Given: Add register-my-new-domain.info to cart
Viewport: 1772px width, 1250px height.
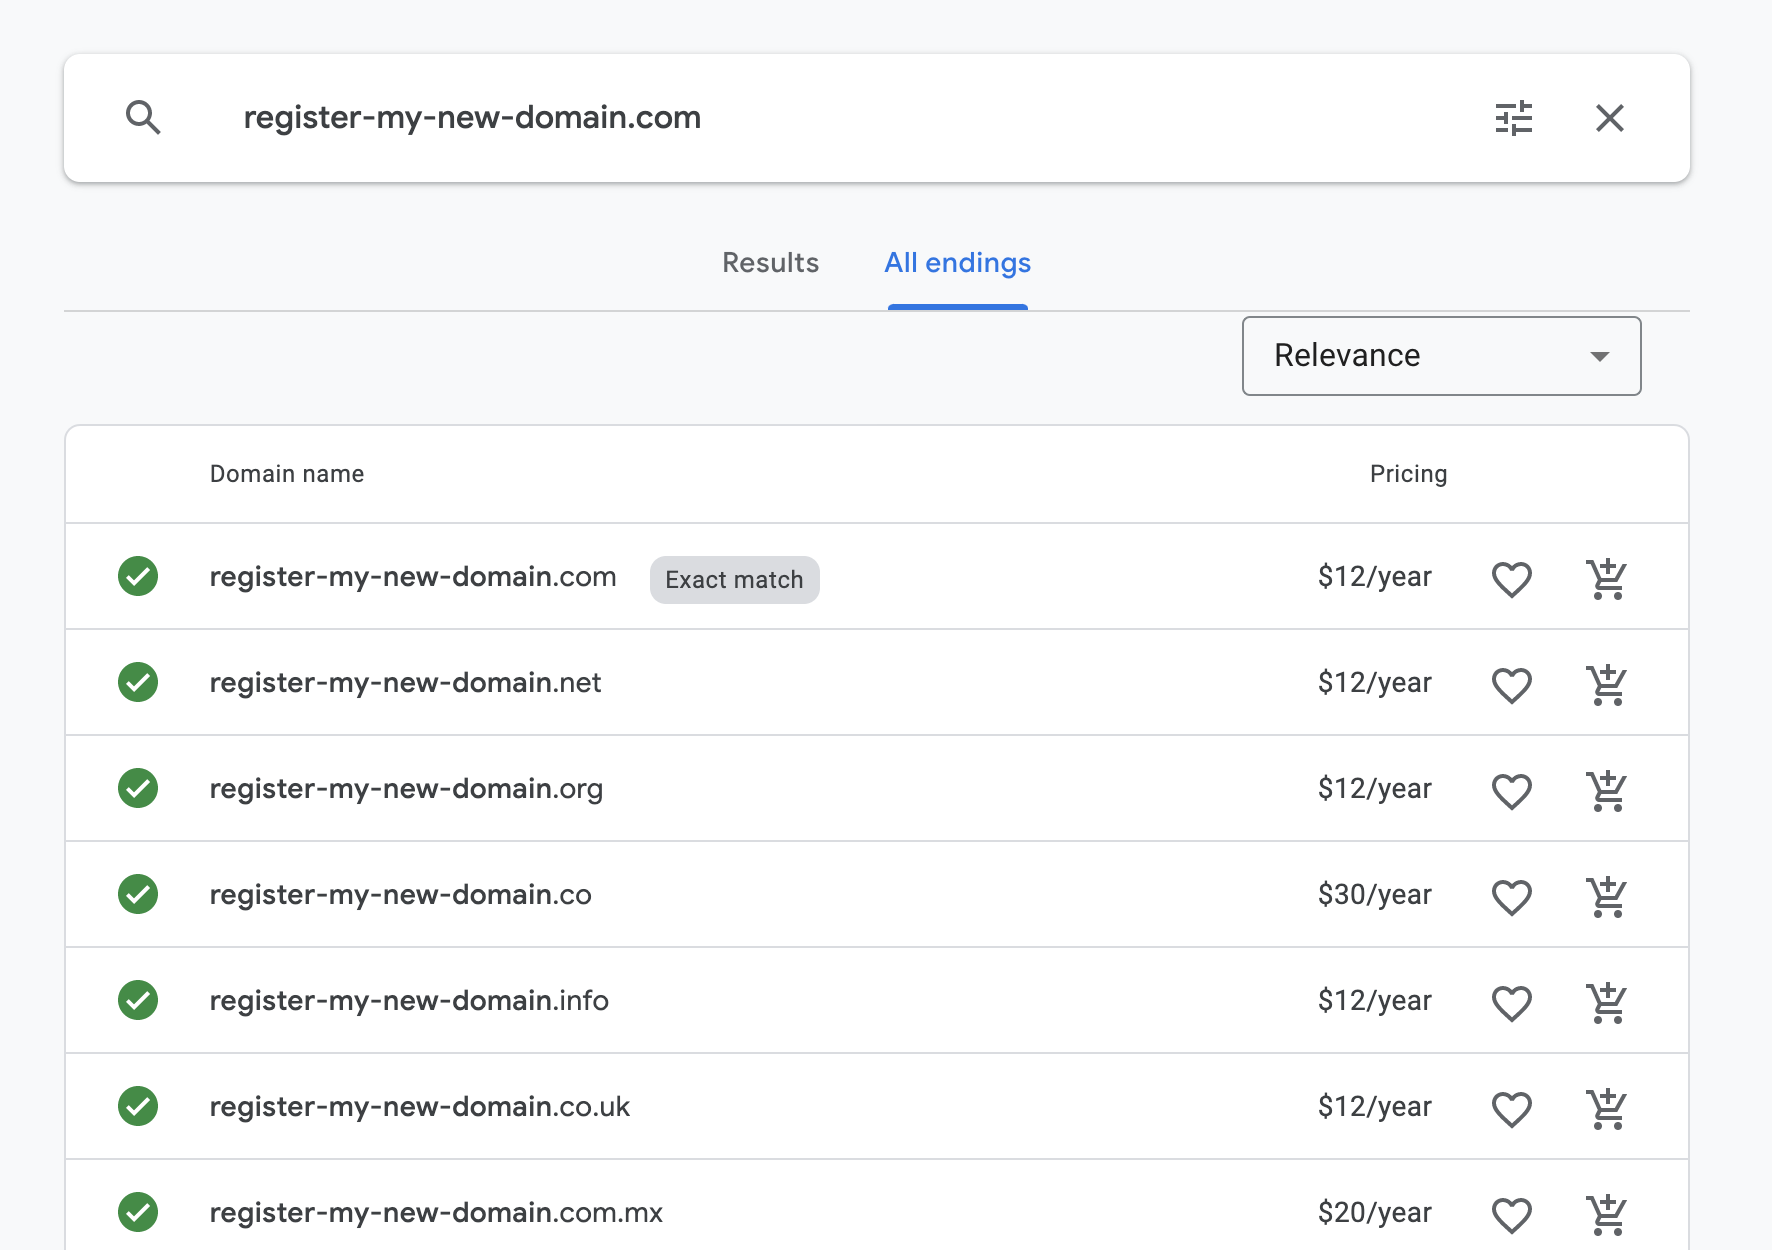Looking at the screenshot, I should (x=1607, y=1002).
